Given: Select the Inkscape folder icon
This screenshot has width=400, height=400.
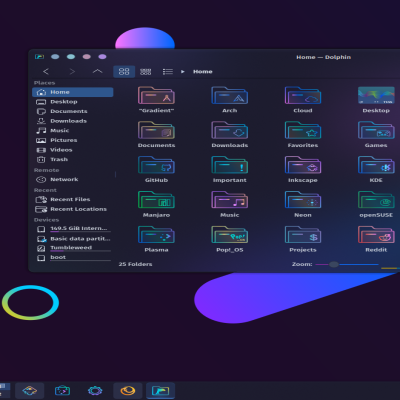Looking at the screenshot, I should (303, 165).
